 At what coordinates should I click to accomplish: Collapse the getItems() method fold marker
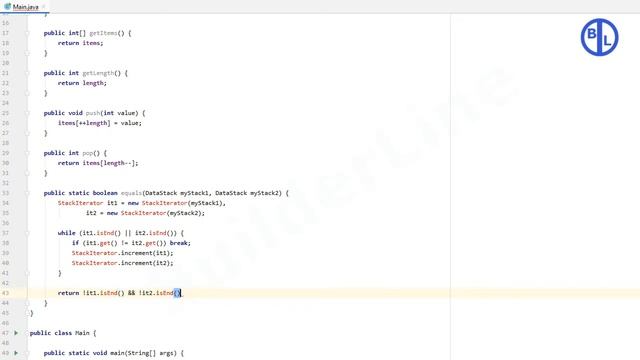pyautogui.click(x=27, y=33)
